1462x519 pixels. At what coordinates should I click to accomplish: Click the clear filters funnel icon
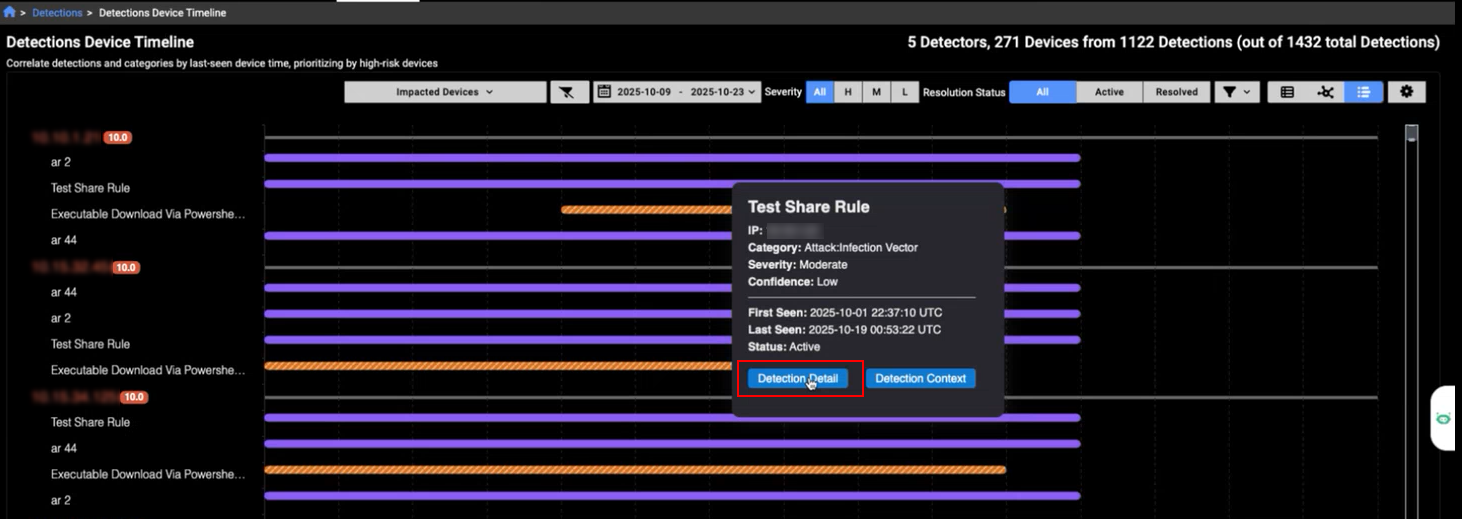pos(568,92)
